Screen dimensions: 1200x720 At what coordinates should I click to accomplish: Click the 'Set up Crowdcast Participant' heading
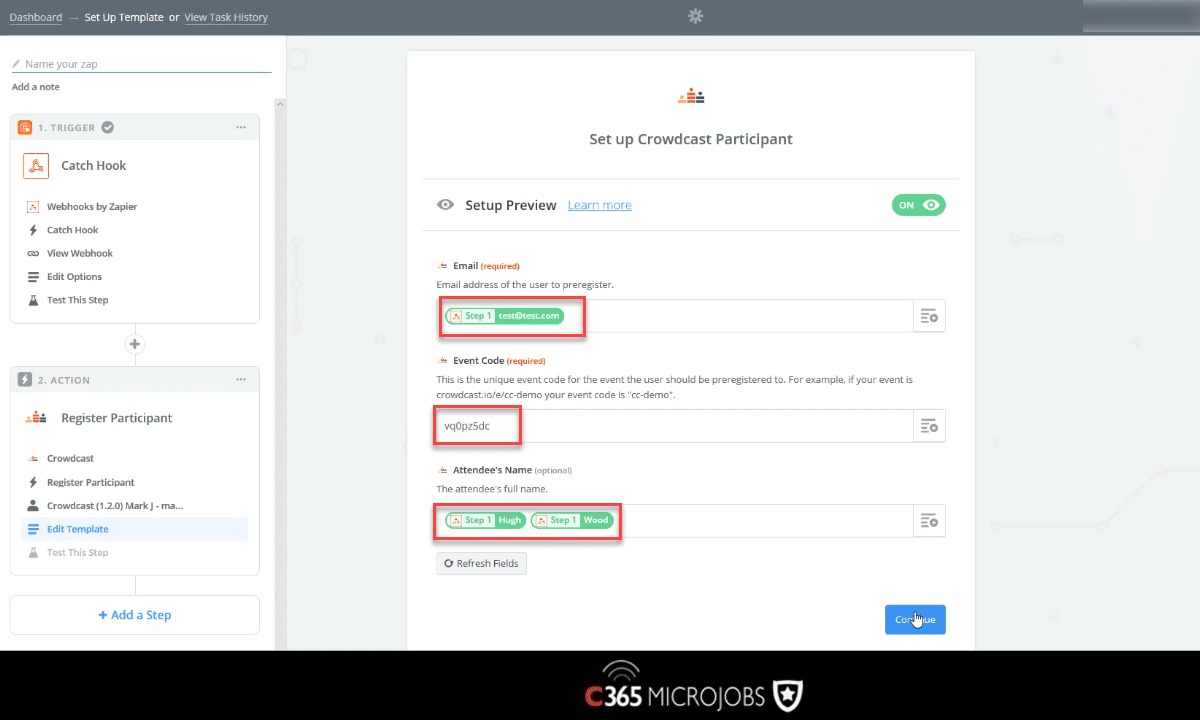click(691, 139)
